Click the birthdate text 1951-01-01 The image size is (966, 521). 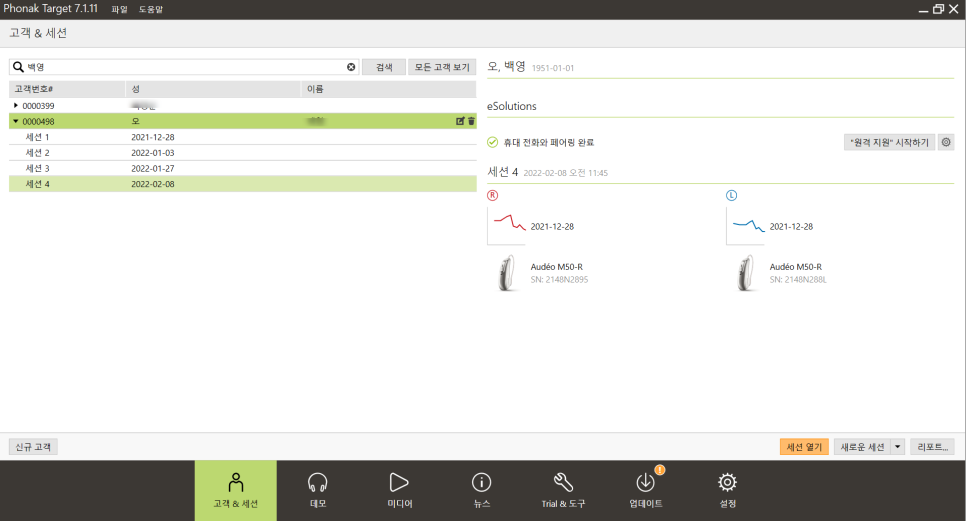coord(553,68)
